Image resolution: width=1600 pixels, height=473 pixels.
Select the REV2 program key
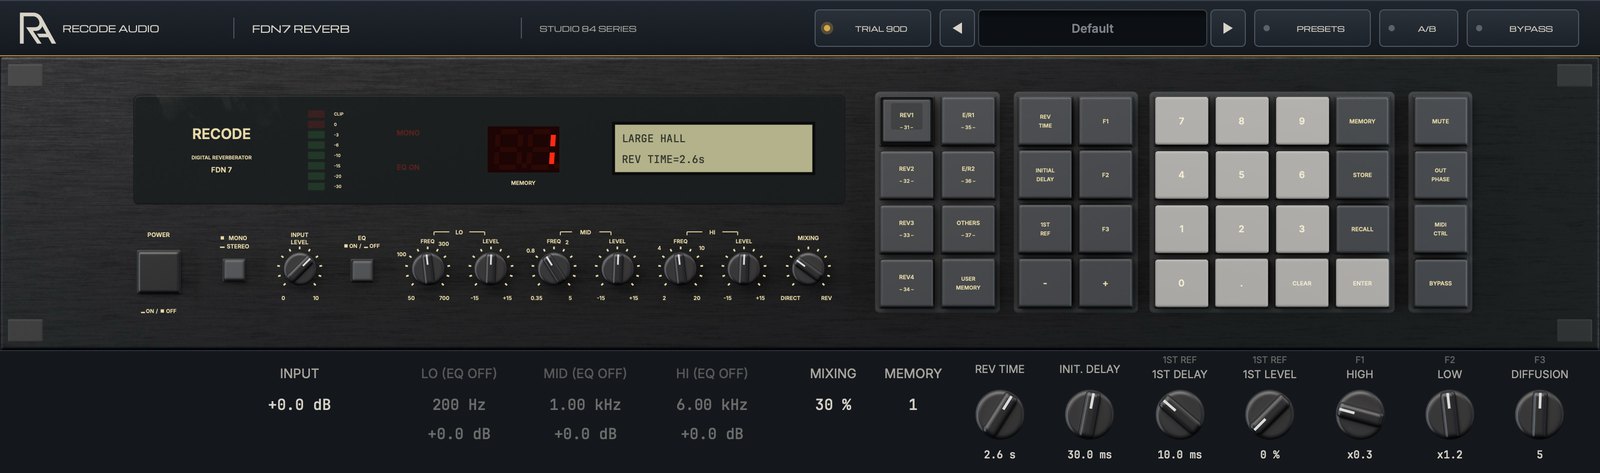[906, 175]
